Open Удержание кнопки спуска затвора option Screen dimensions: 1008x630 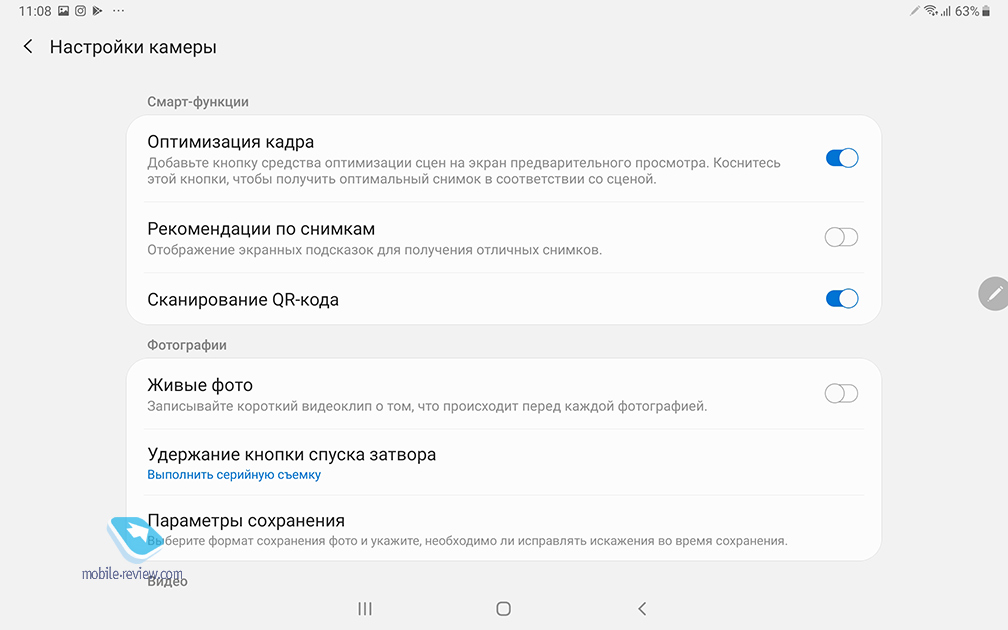(503, 463)
